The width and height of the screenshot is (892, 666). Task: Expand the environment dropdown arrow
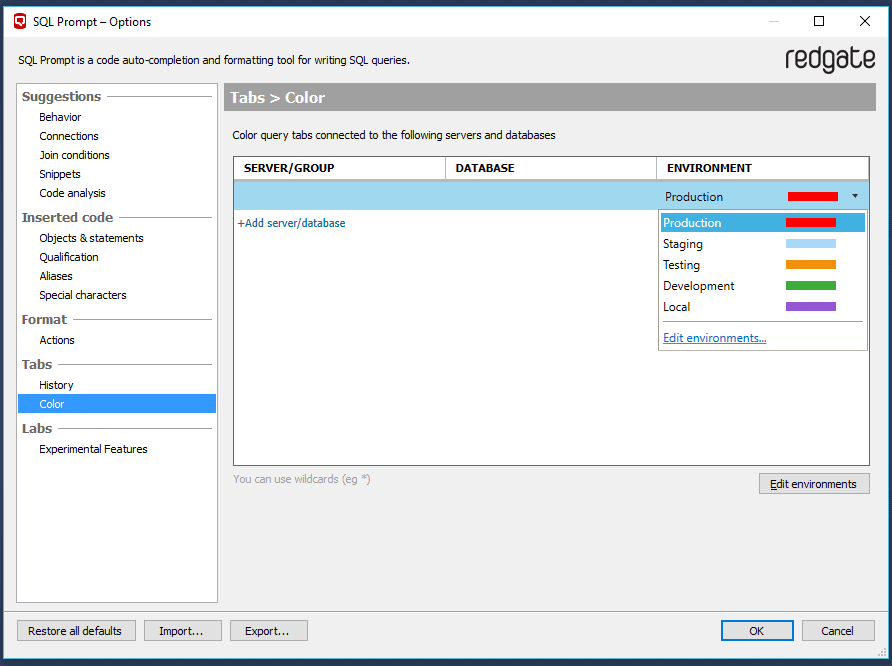click(854, 196)
